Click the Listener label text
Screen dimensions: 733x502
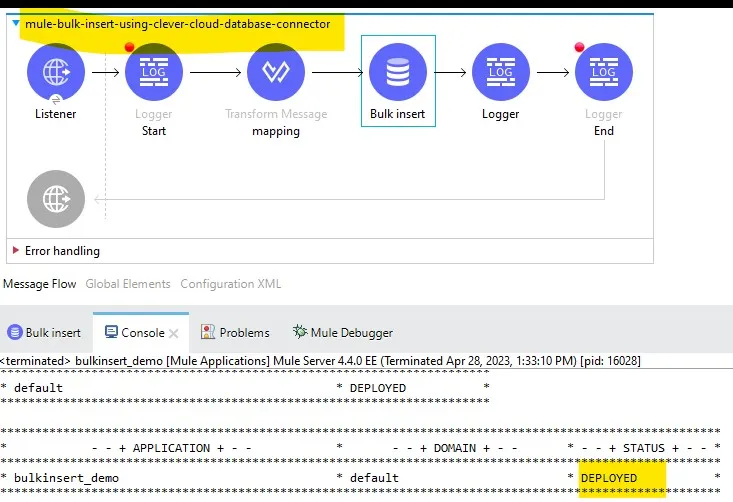click(x=56, y=114)
